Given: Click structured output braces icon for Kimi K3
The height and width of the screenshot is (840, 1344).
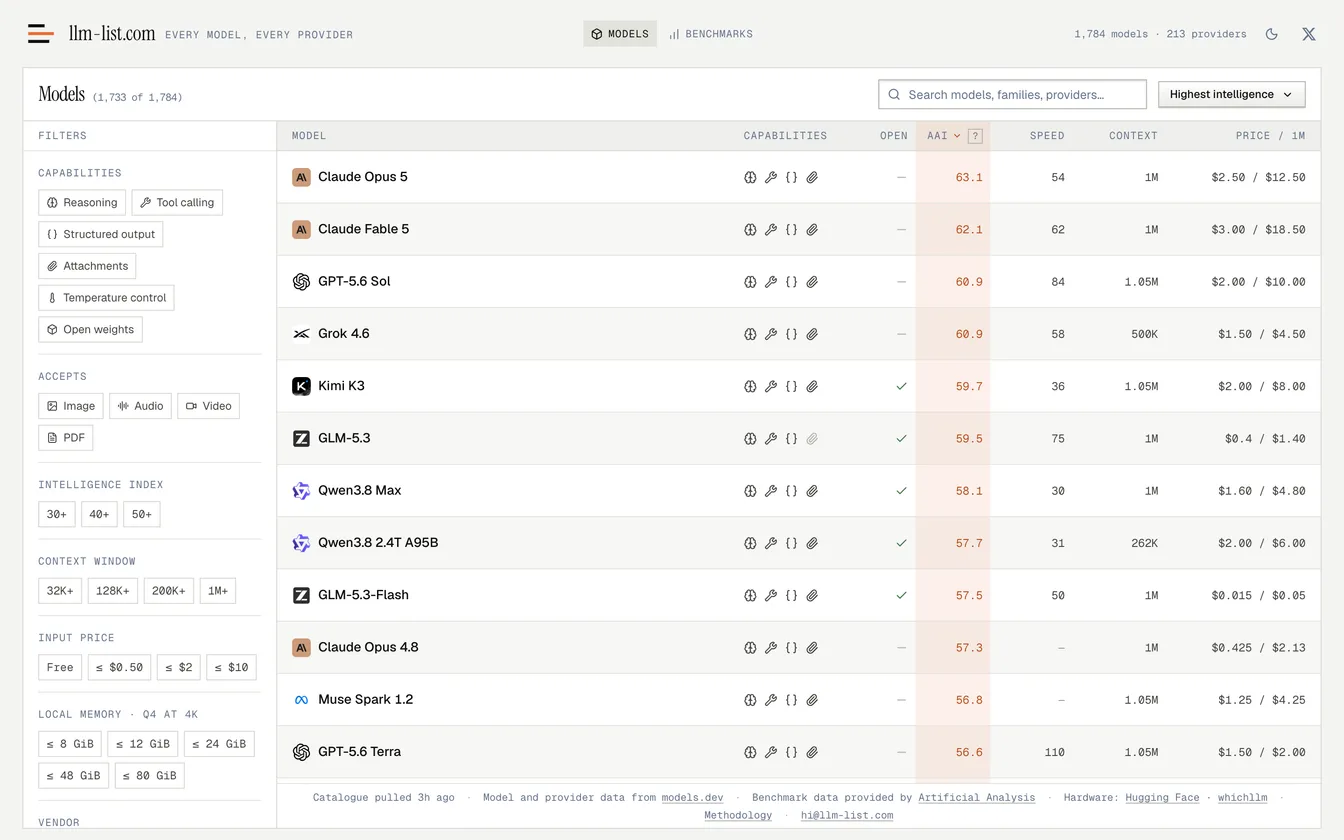Looking at the screenshot, I should (791, 386).
